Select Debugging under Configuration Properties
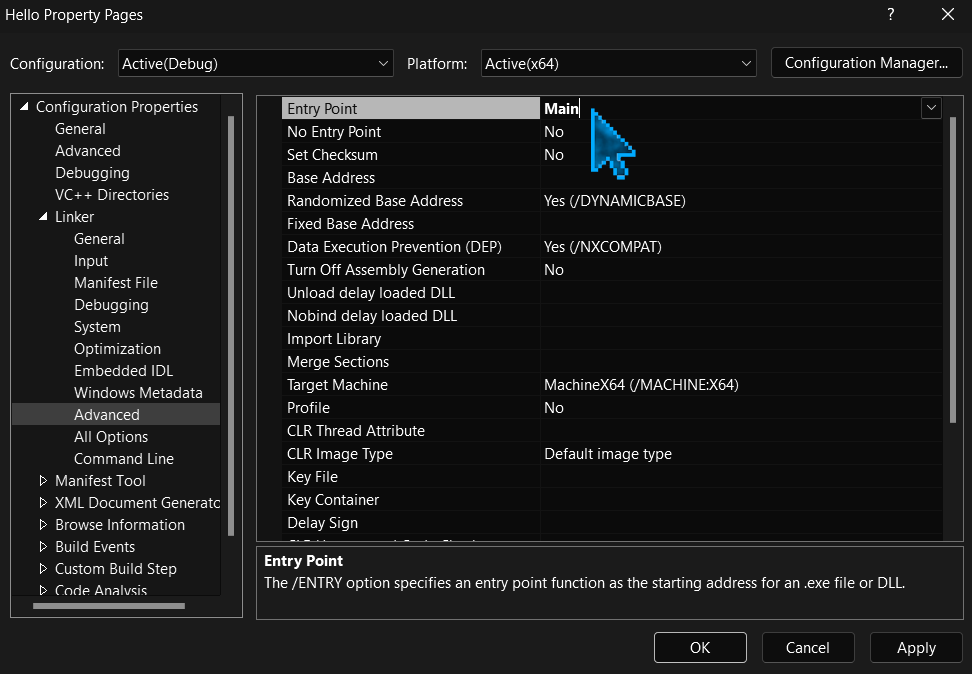972x674 pixels. 92,173
